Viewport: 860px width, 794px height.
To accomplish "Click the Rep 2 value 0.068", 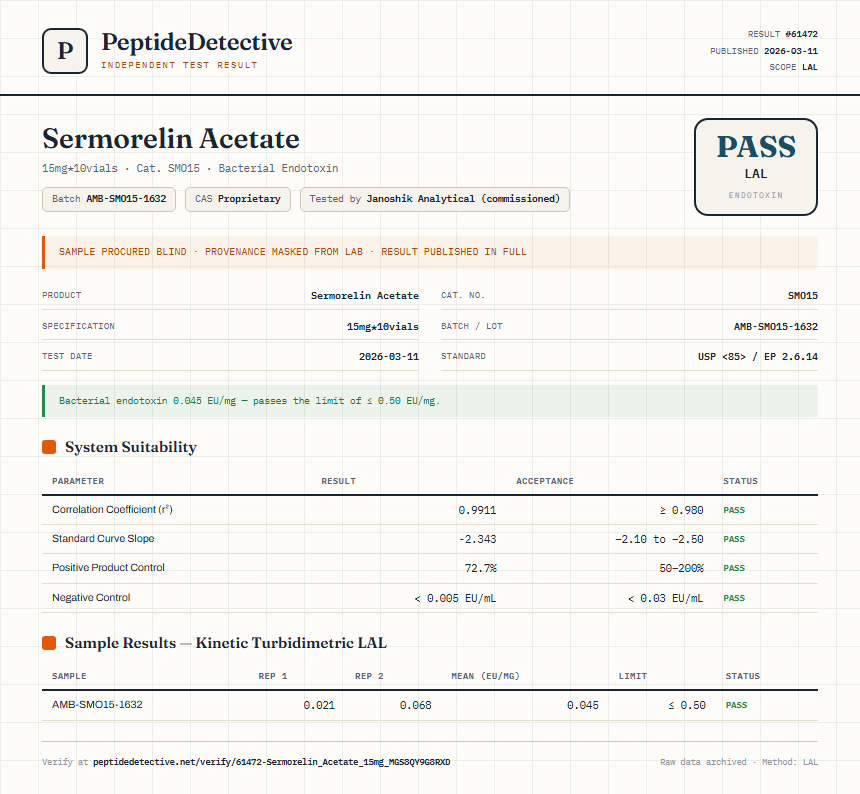I will (416, 705).
